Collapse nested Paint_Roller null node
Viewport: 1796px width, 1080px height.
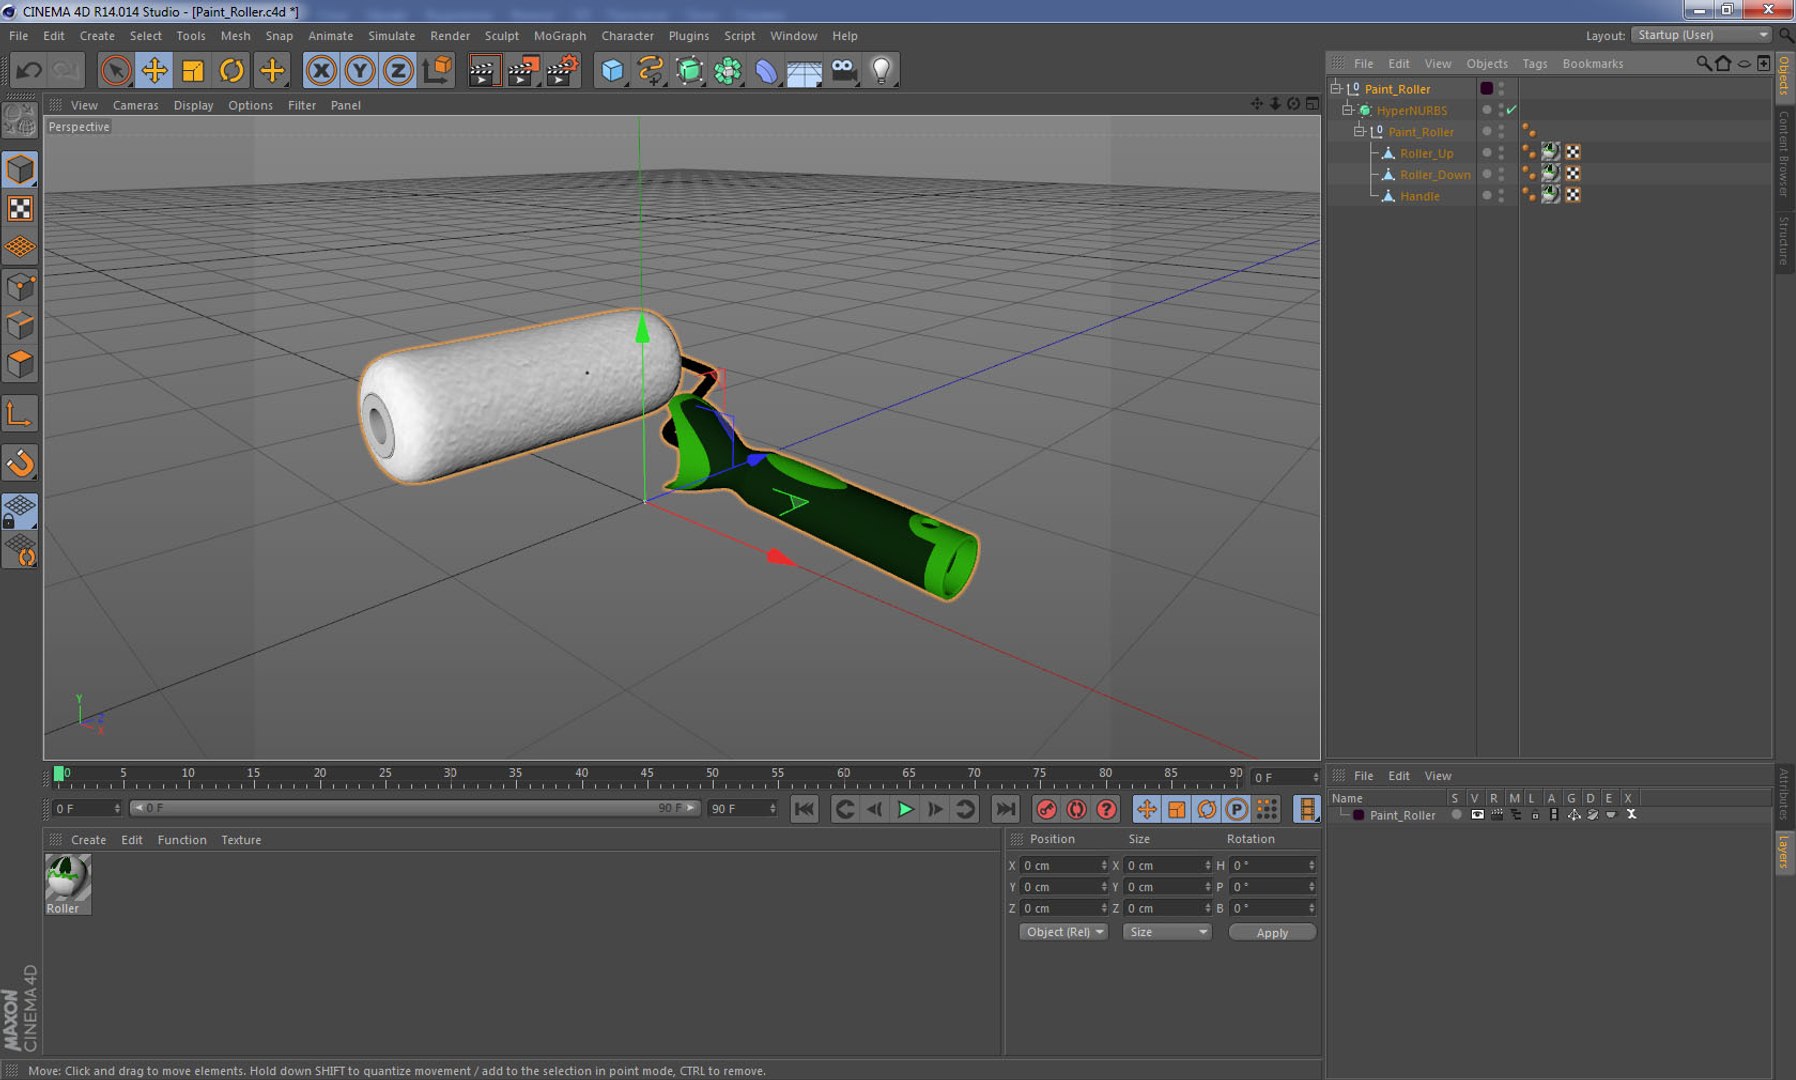coord(1359,131)
